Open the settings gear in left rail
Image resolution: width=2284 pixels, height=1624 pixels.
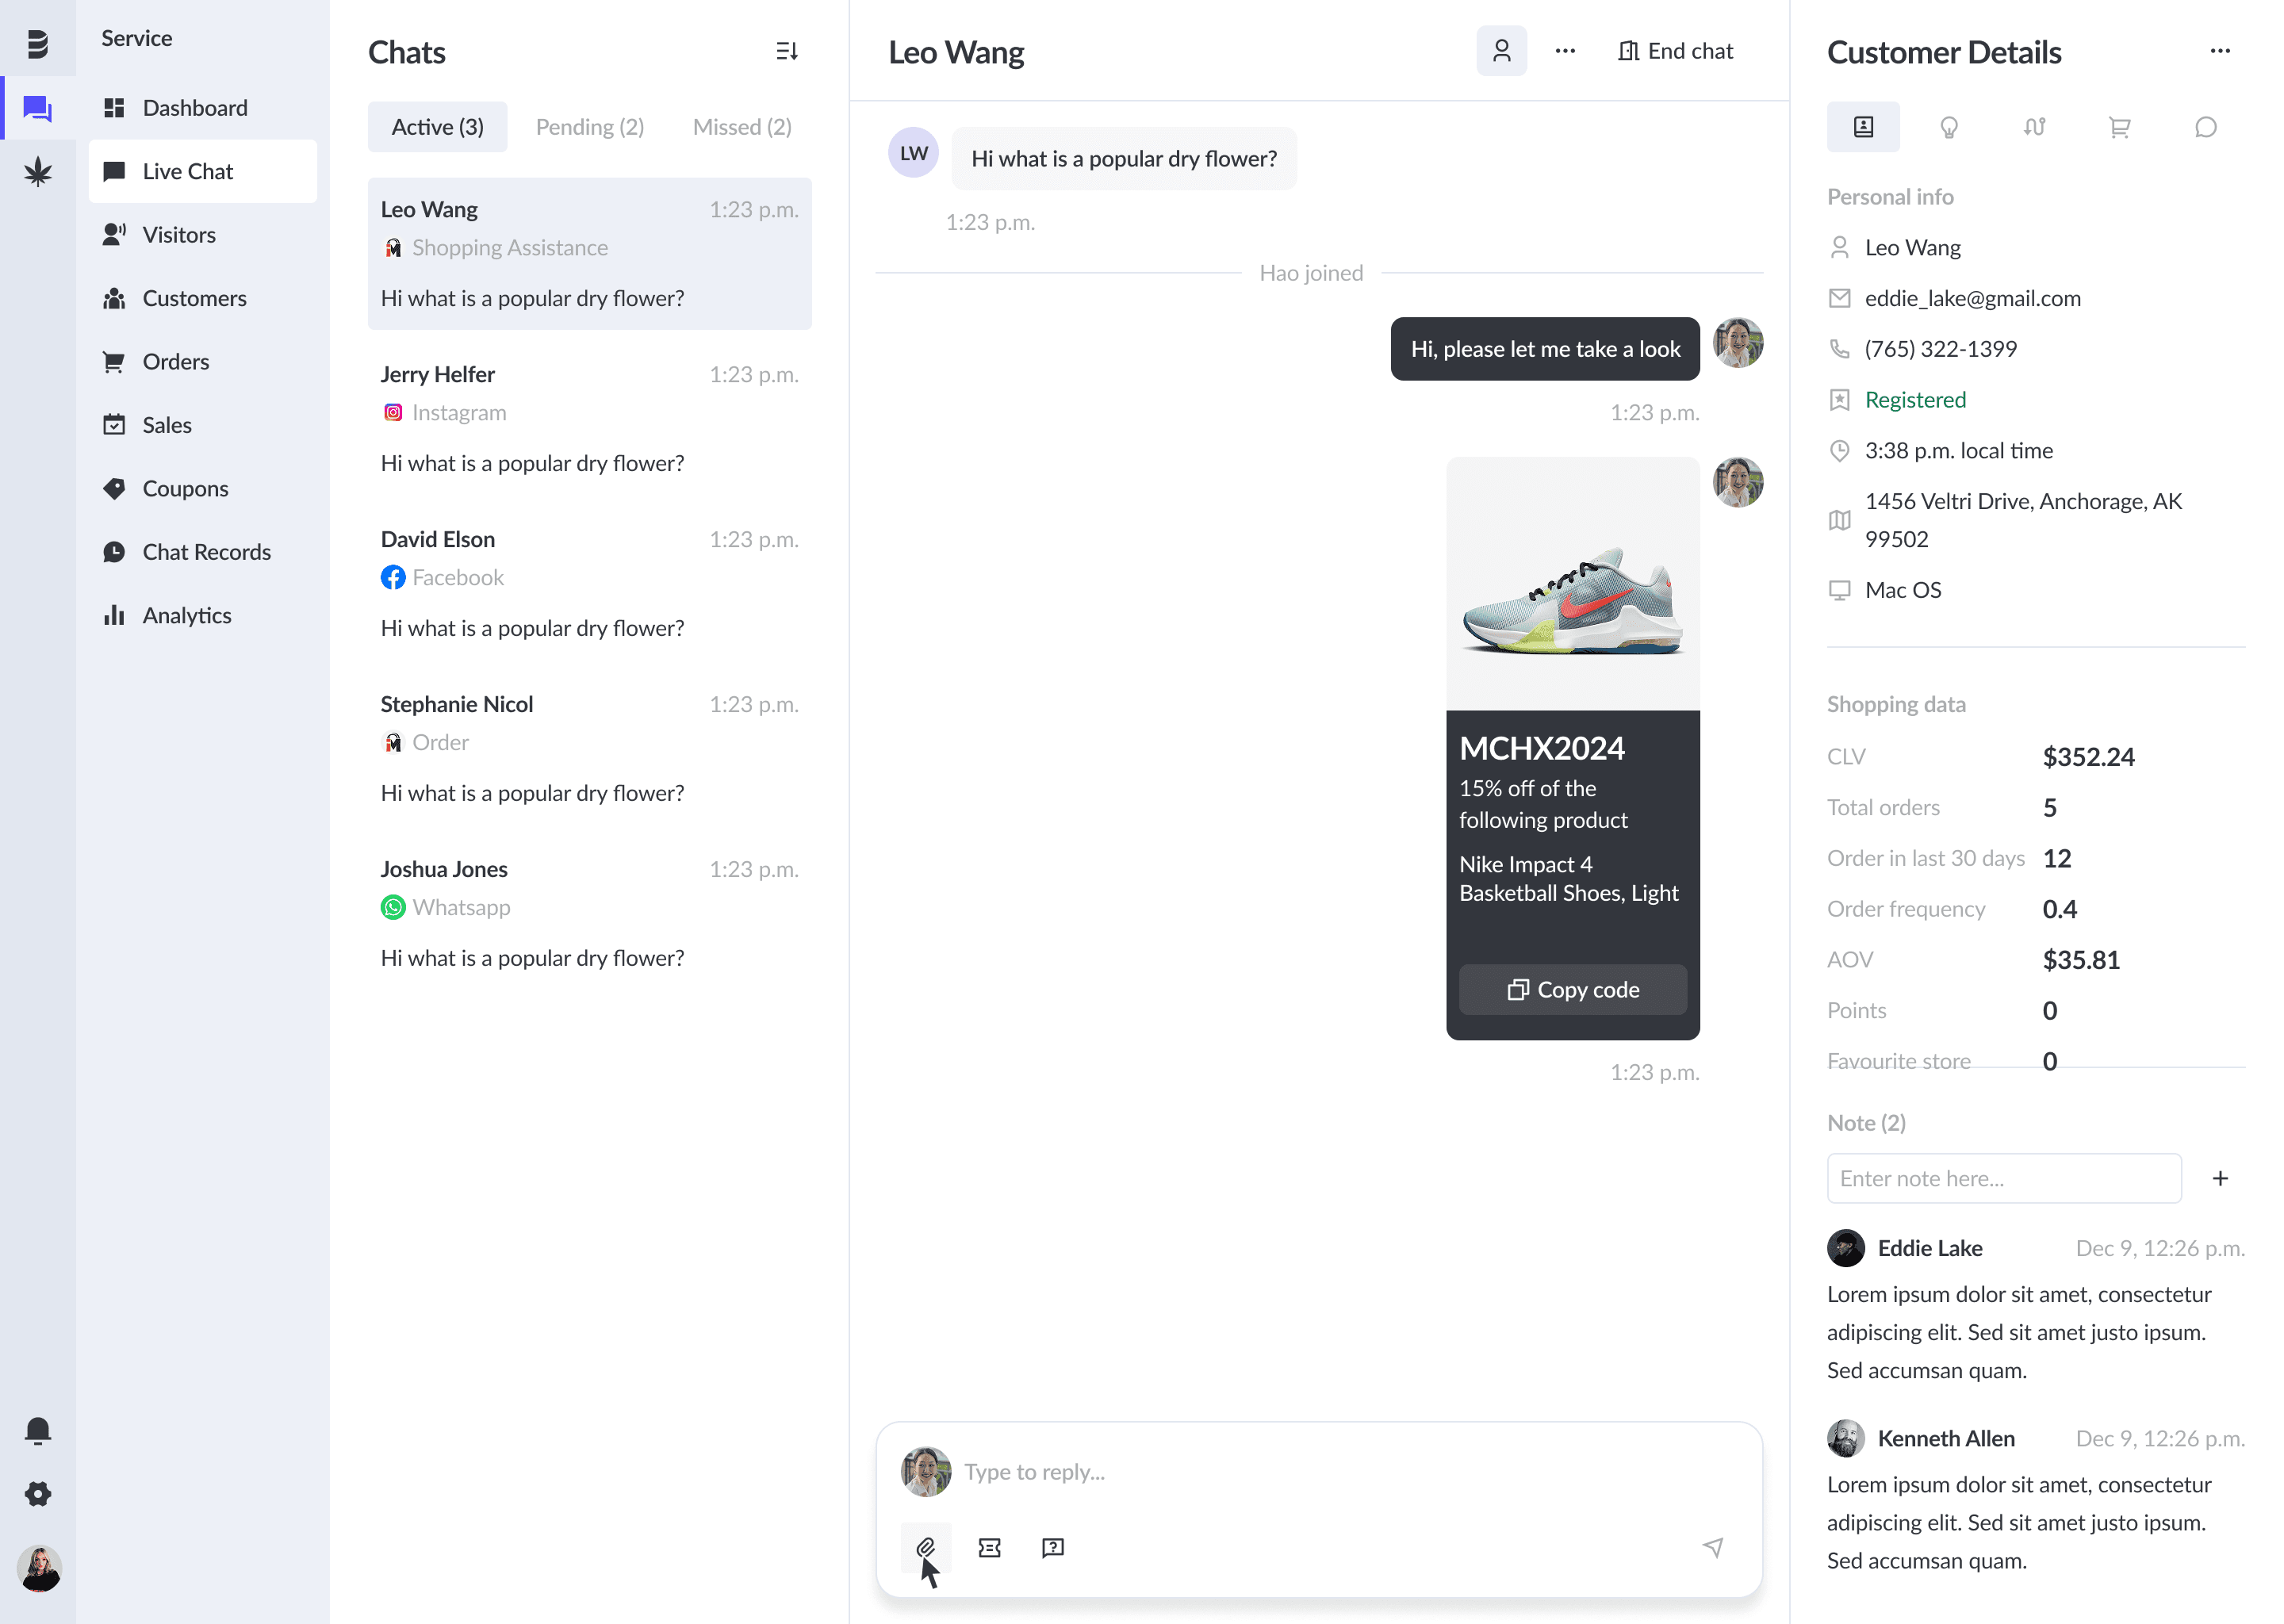38,1494
